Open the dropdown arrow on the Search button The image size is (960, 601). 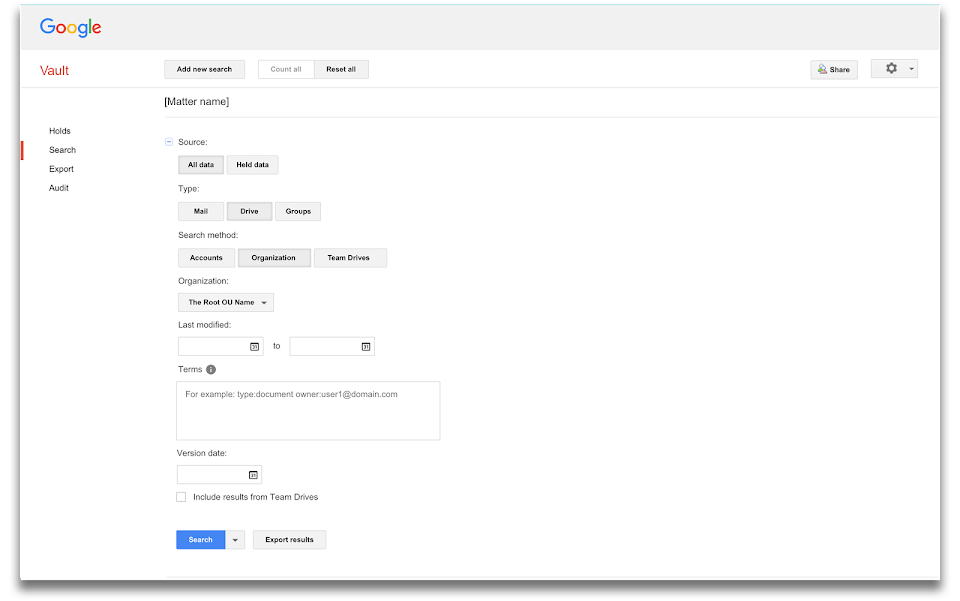pos(233,539)
